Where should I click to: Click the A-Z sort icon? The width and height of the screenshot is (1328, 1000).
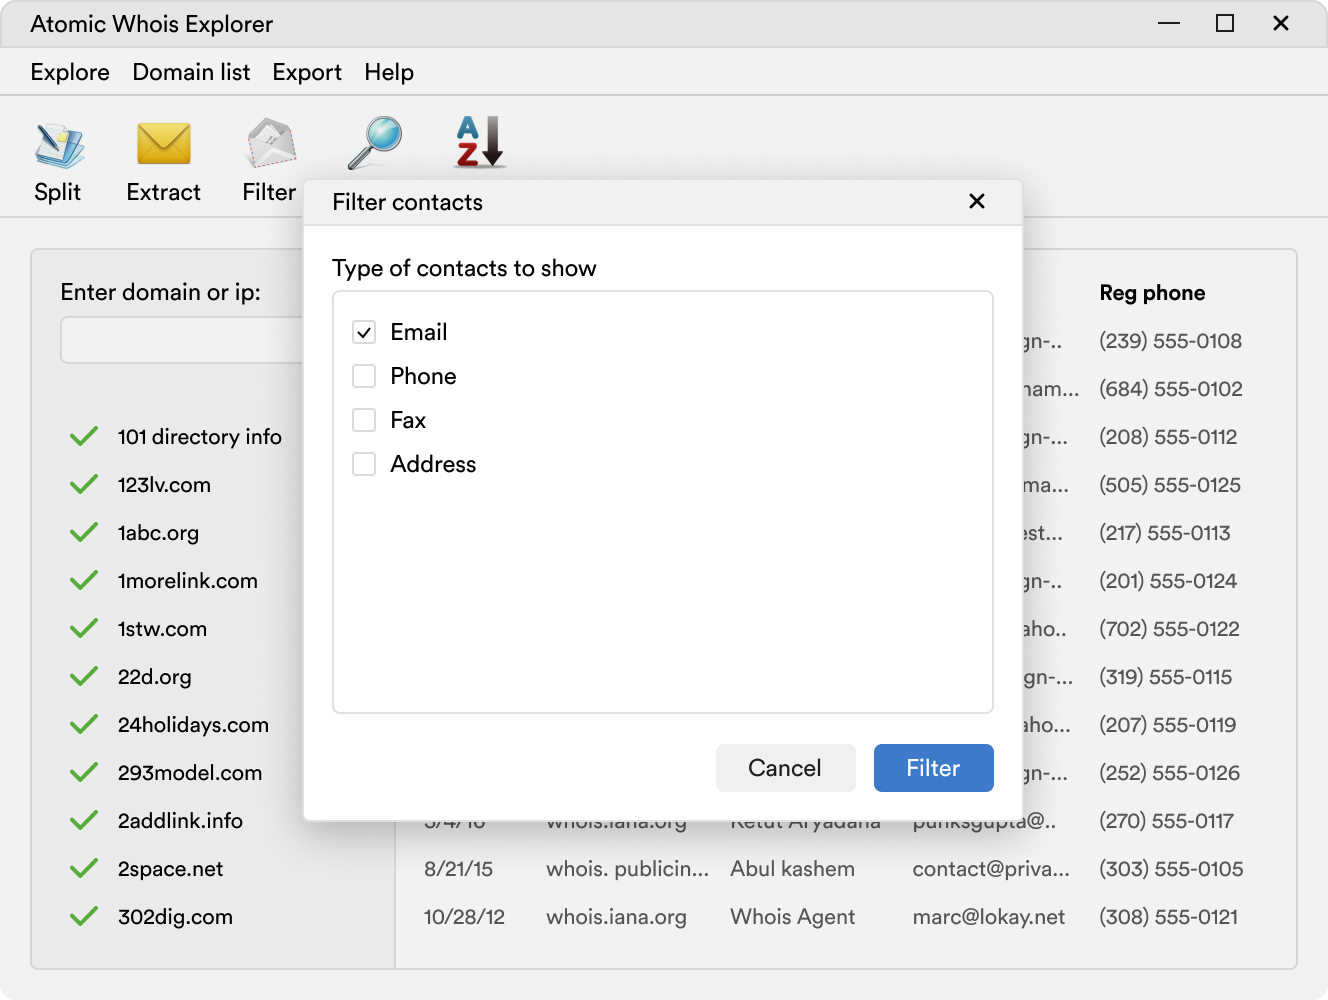click(x=480, y=142)
